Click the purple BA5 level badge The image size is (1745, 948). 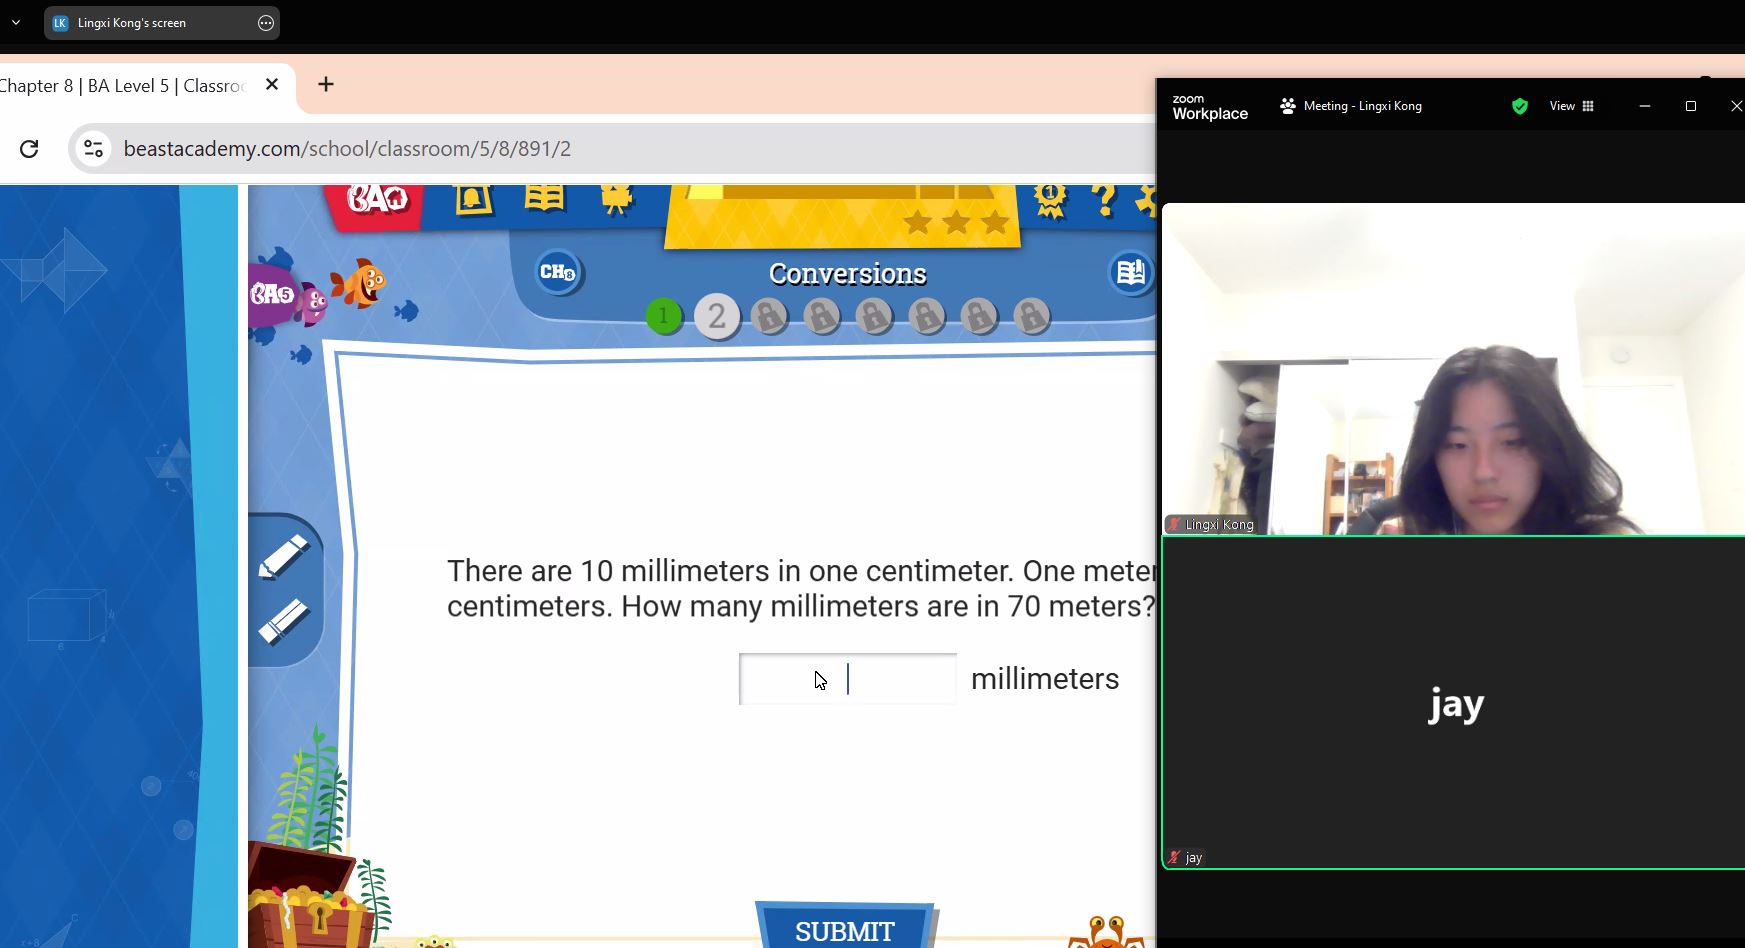pos(275,295)
